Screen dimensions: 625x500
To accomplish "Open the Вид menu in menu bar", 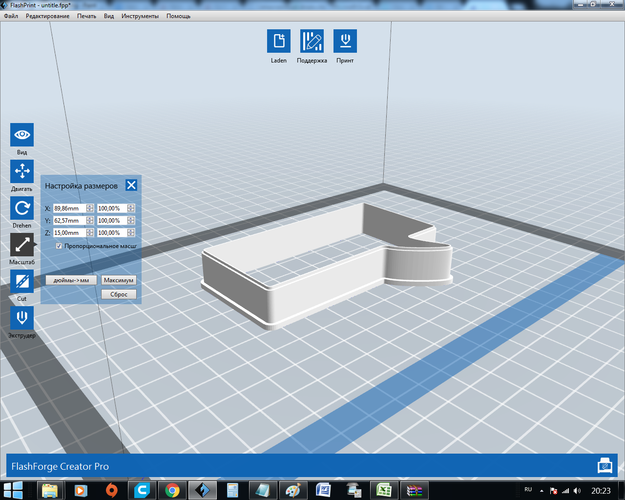I will point(109,16).
